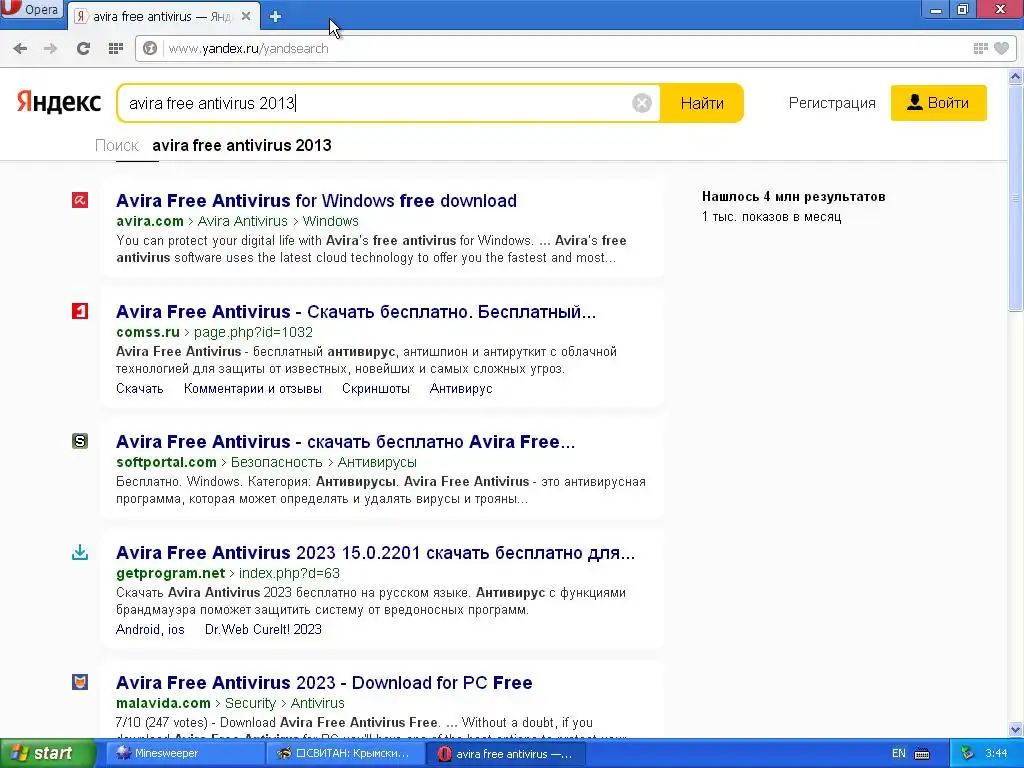This screenshot has height=768, width=1024.
Task: Open Dr.Web CureIt! 2023 sitelink
Action: coord(263,630)
